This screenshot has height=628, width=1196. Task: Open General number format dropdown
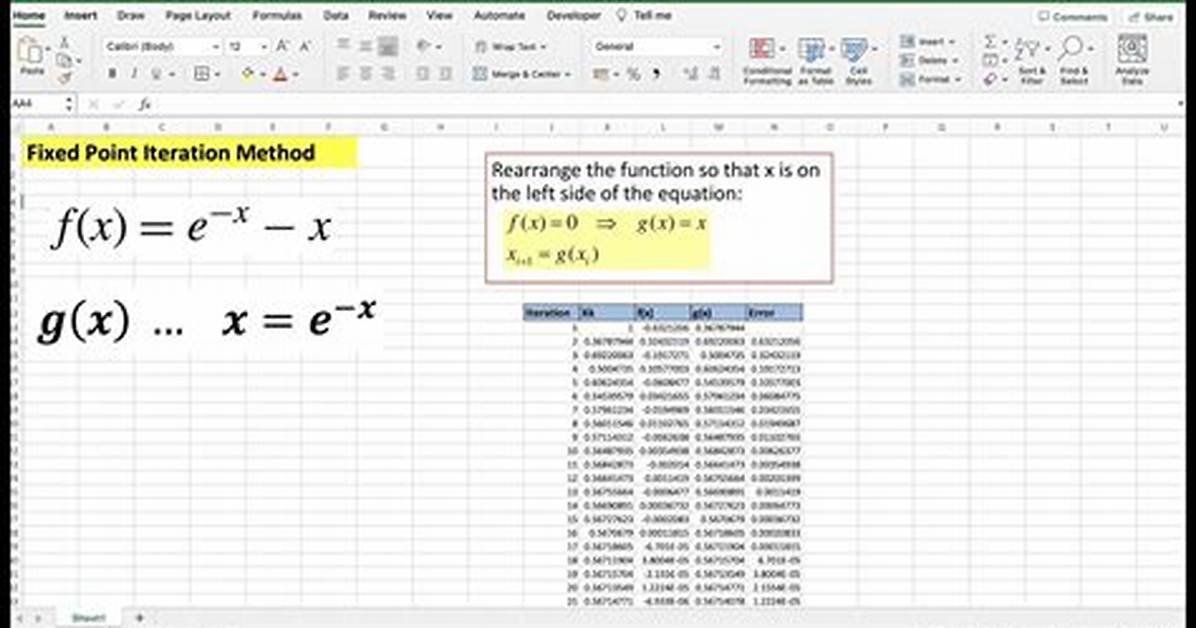[657, 47]
